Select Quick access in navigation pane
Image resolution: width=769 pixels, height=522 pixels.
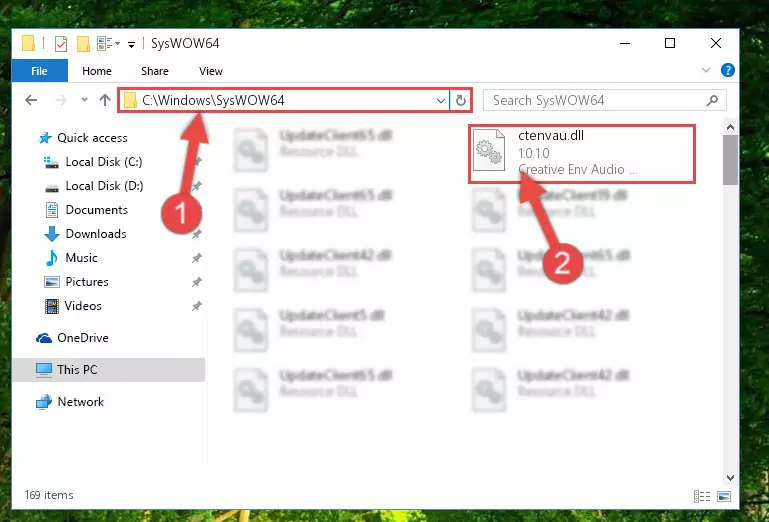click(92, 138)
